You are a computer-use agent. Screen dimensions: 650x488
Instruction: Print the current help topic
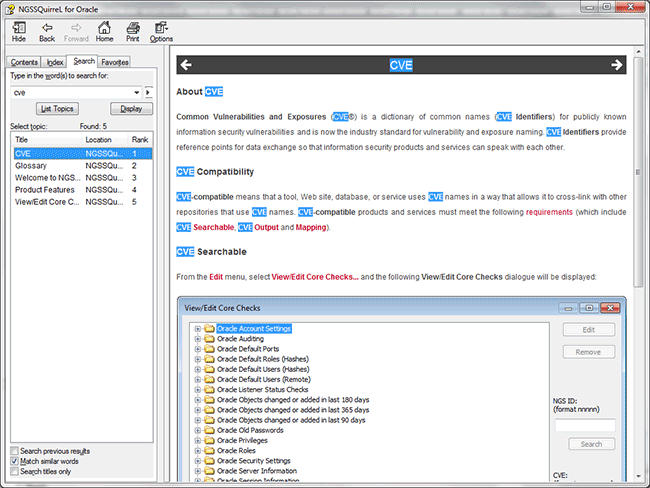[x=133, y=32]
